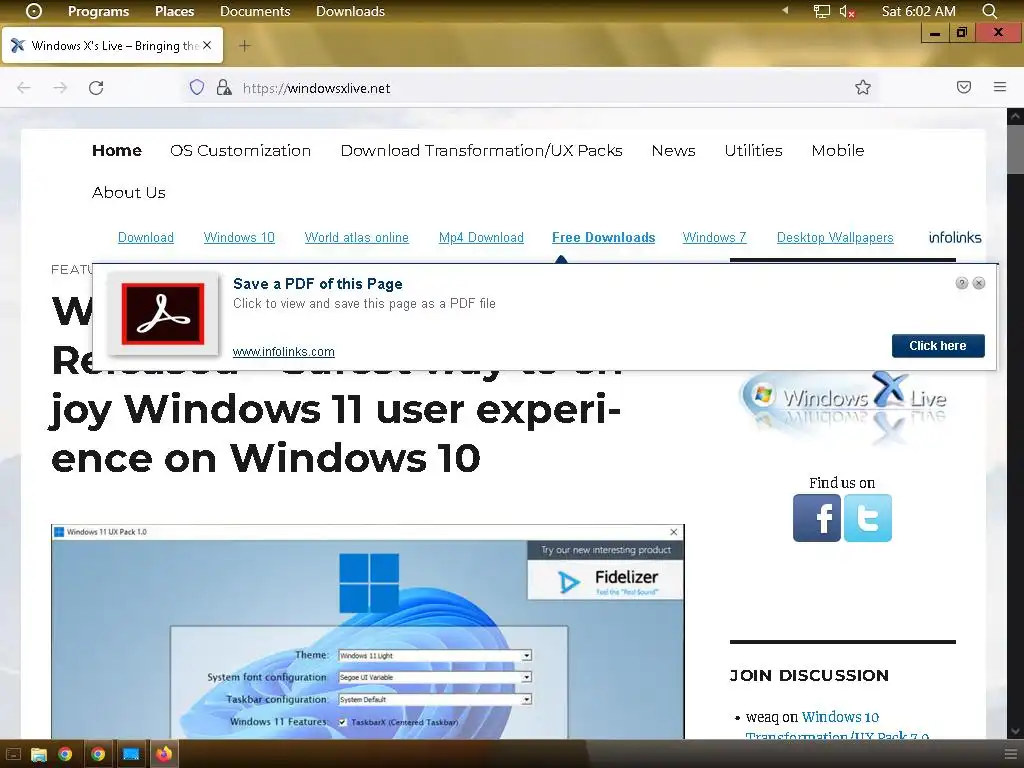Open the News nav item
The image size is (1024, 768).
(x=673, y=150)
